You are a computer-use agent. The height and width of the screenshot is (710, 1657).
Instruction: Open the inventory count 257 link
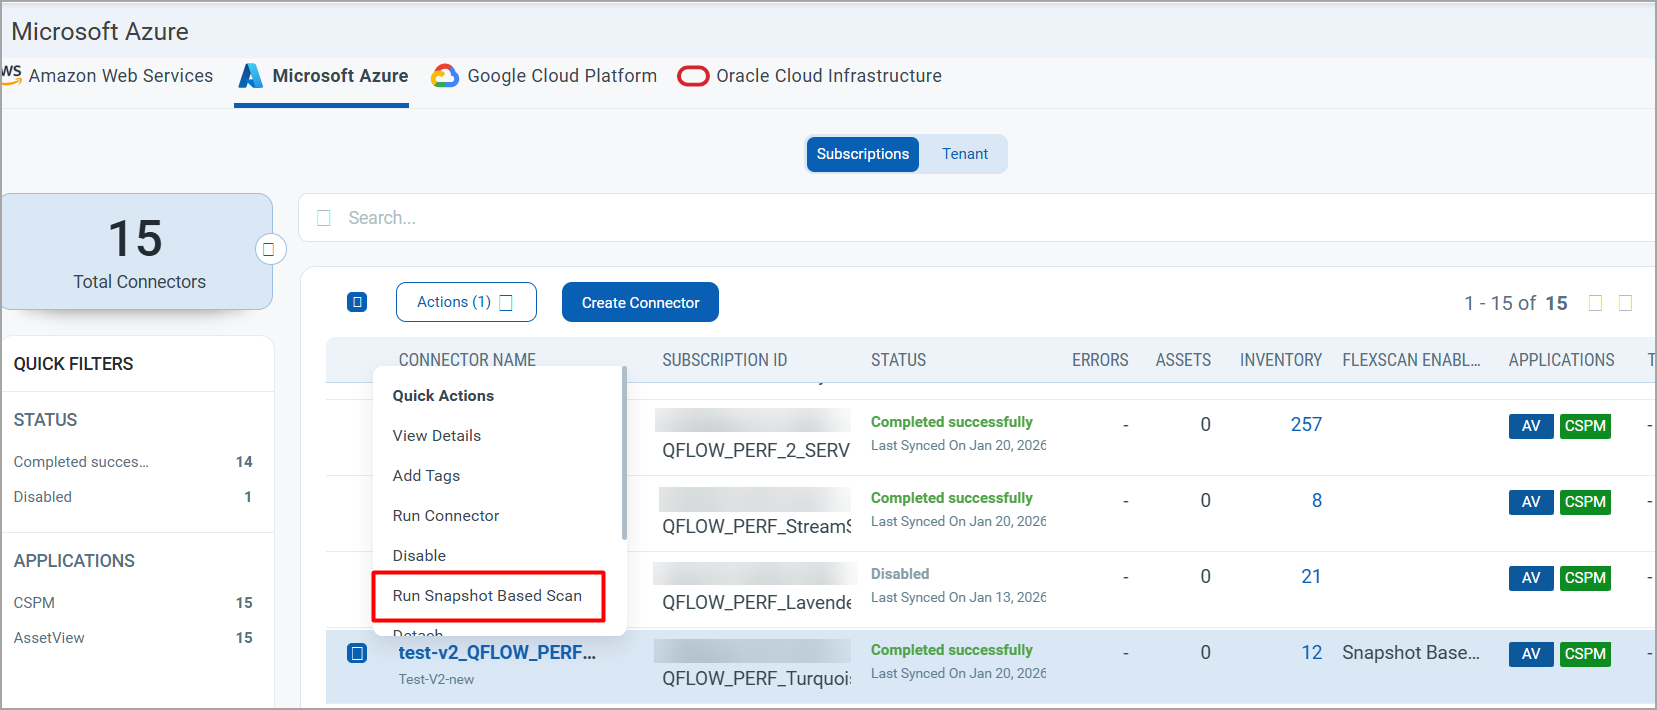(1305, 425)
